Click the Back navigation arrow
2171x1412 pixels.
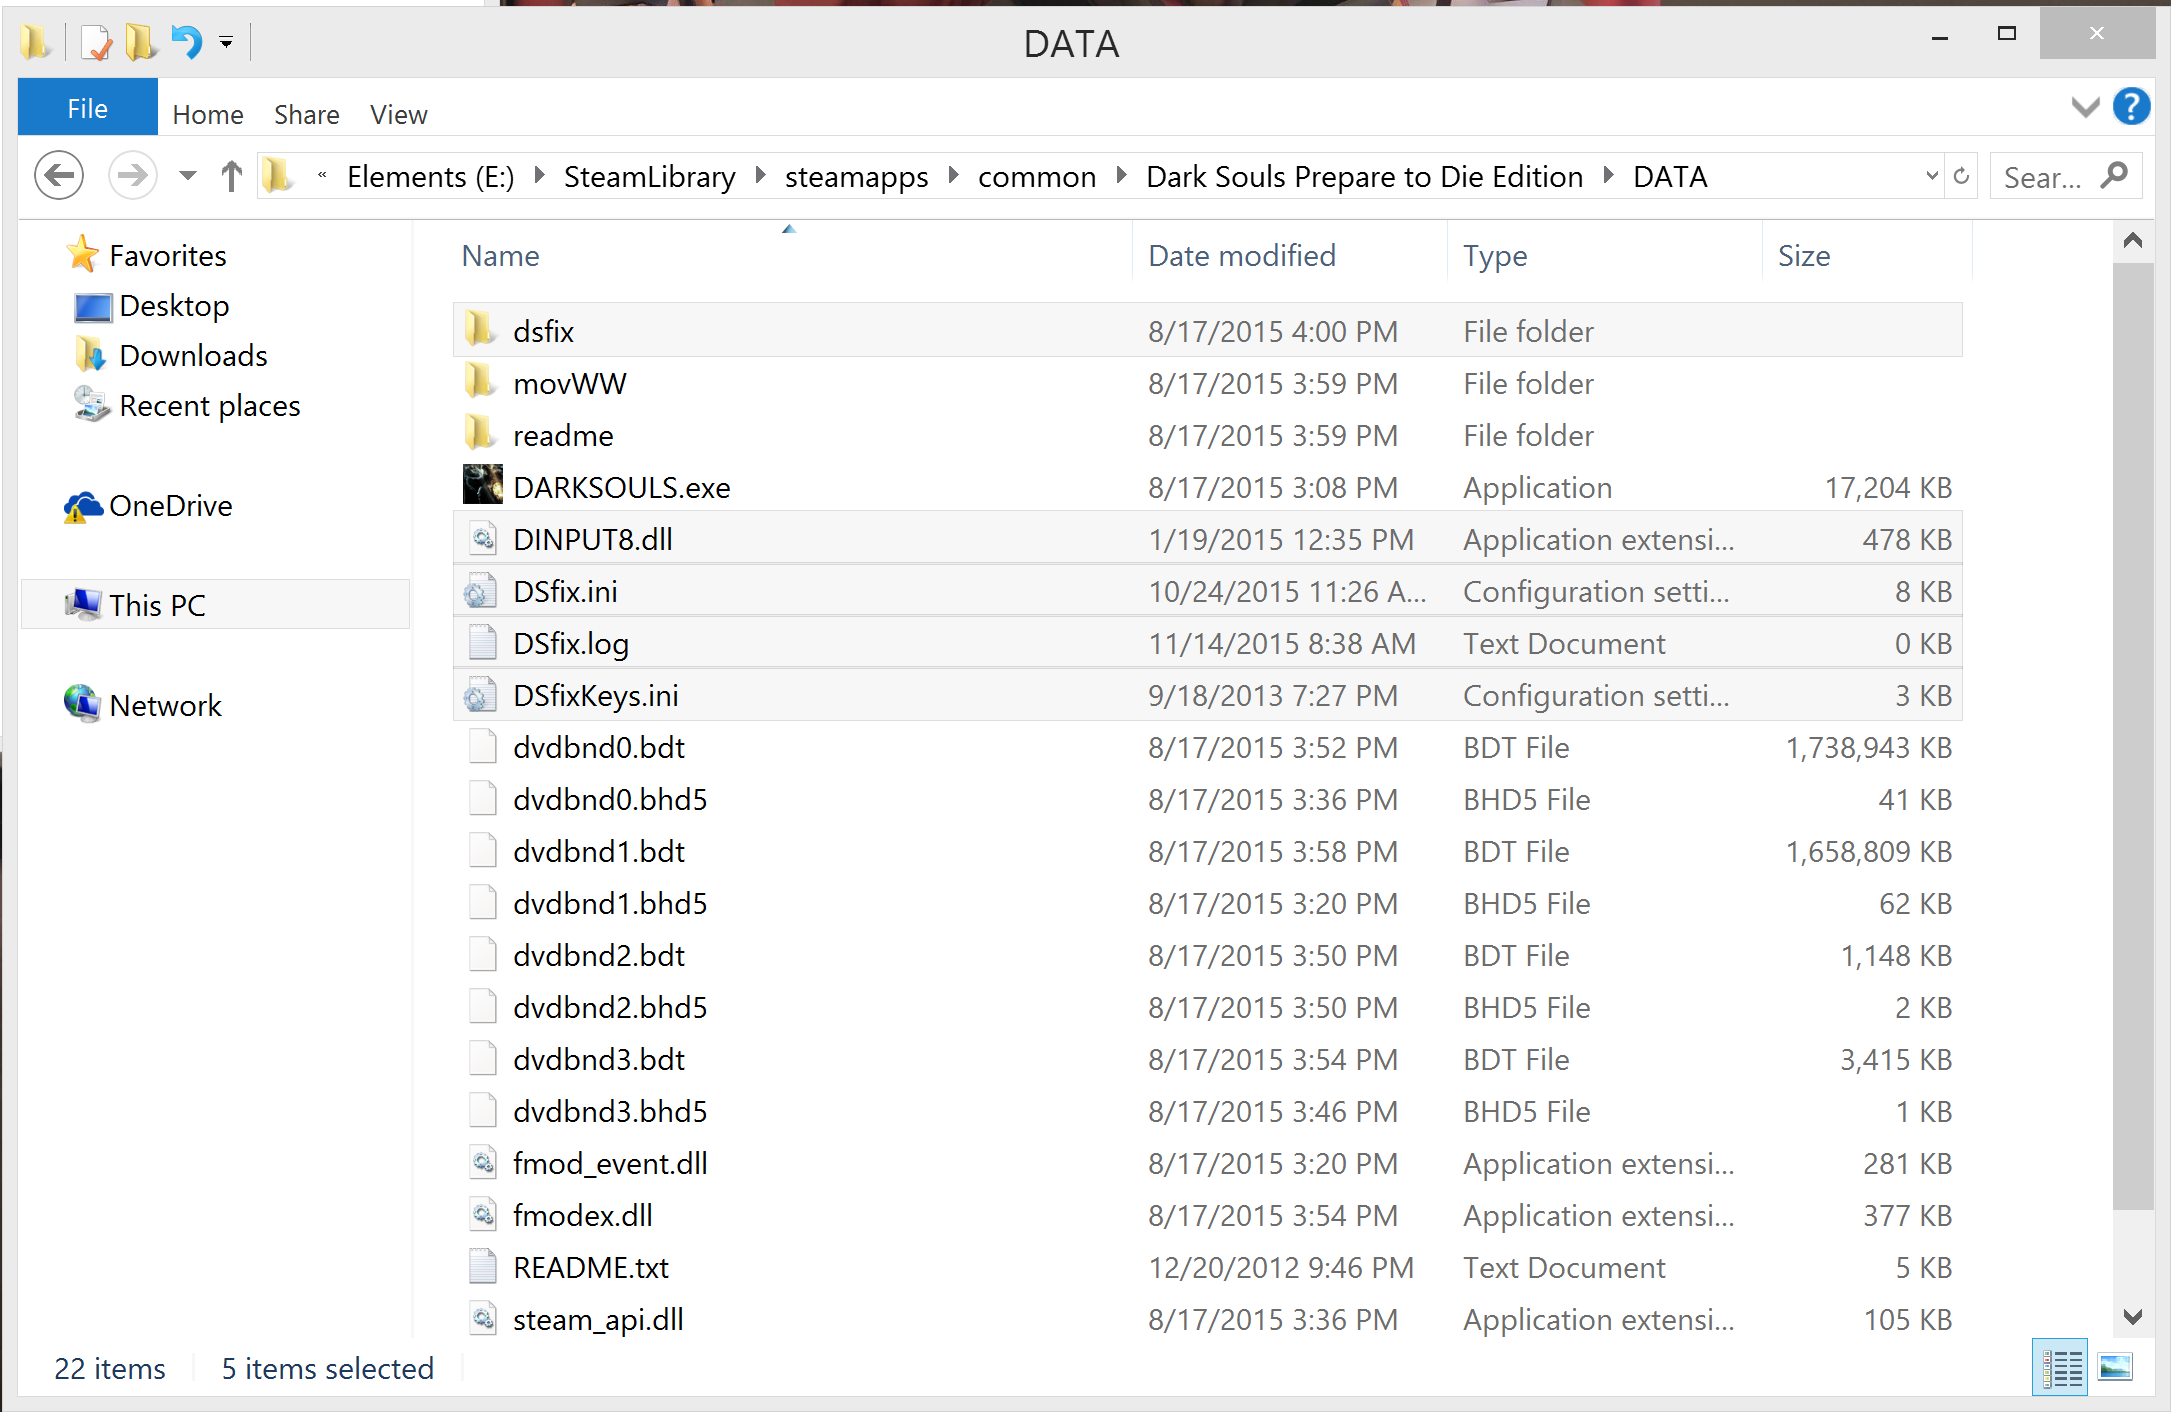coord(59,176)
